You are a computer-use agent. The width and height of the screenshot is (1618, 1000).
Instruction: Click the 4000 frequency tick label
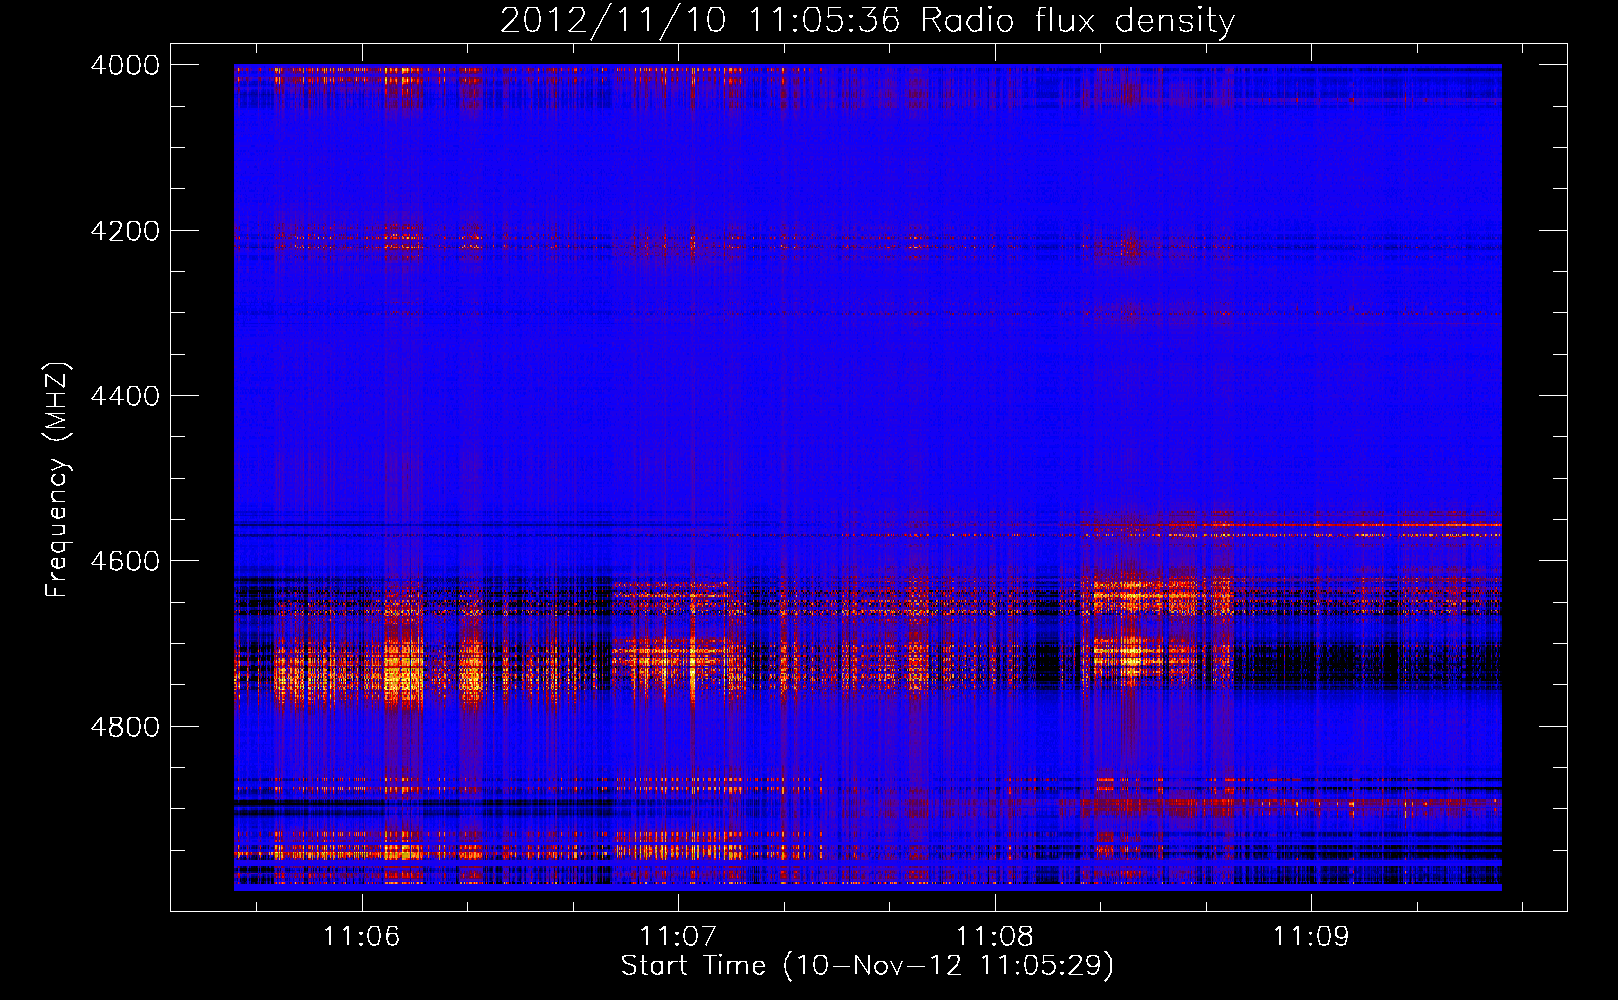tap(125, 65)
